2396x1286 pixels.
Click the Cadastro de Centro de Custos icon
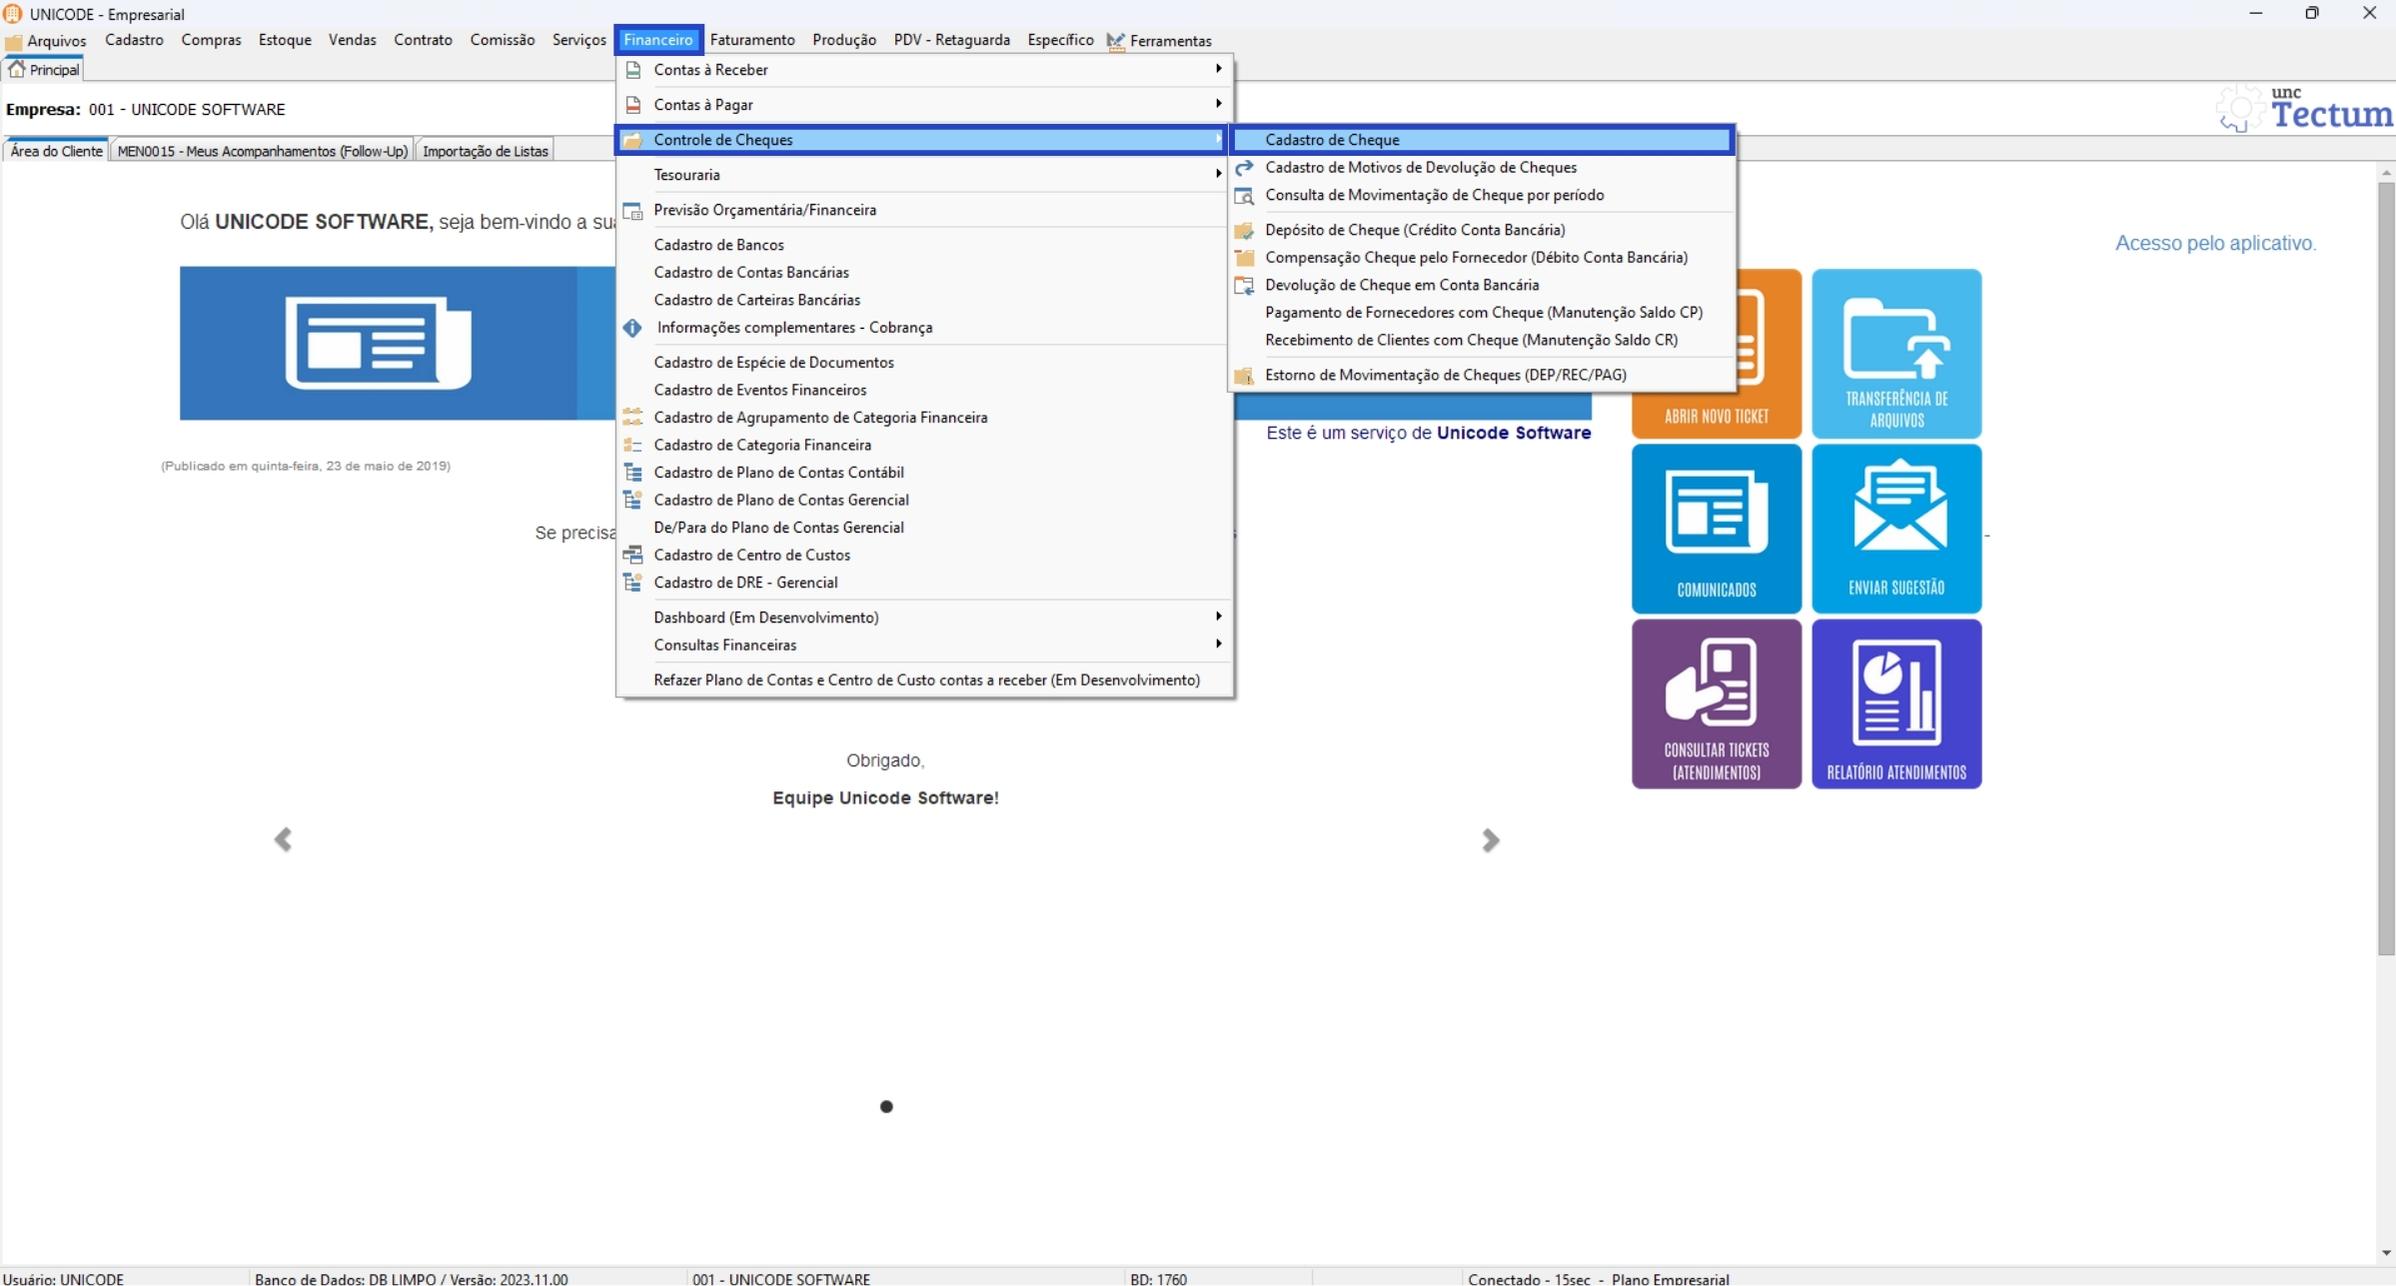point(632,555)
